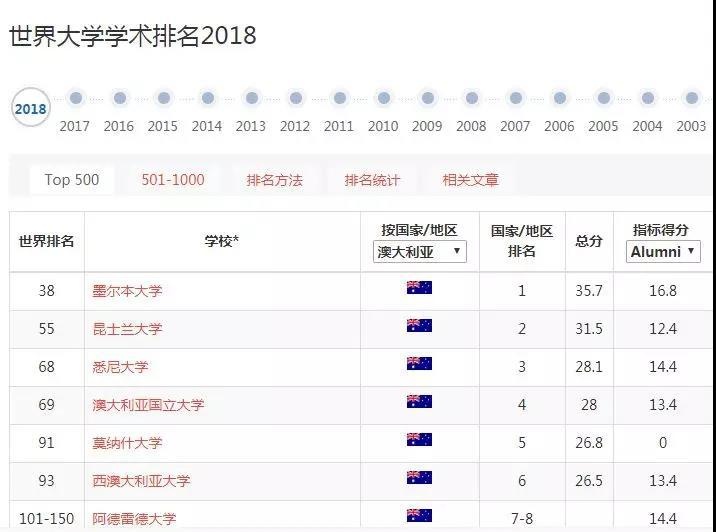This screenshot has width=716, height=532.
Task: Click world rank cell 93
Action: (x=47, y=480)
